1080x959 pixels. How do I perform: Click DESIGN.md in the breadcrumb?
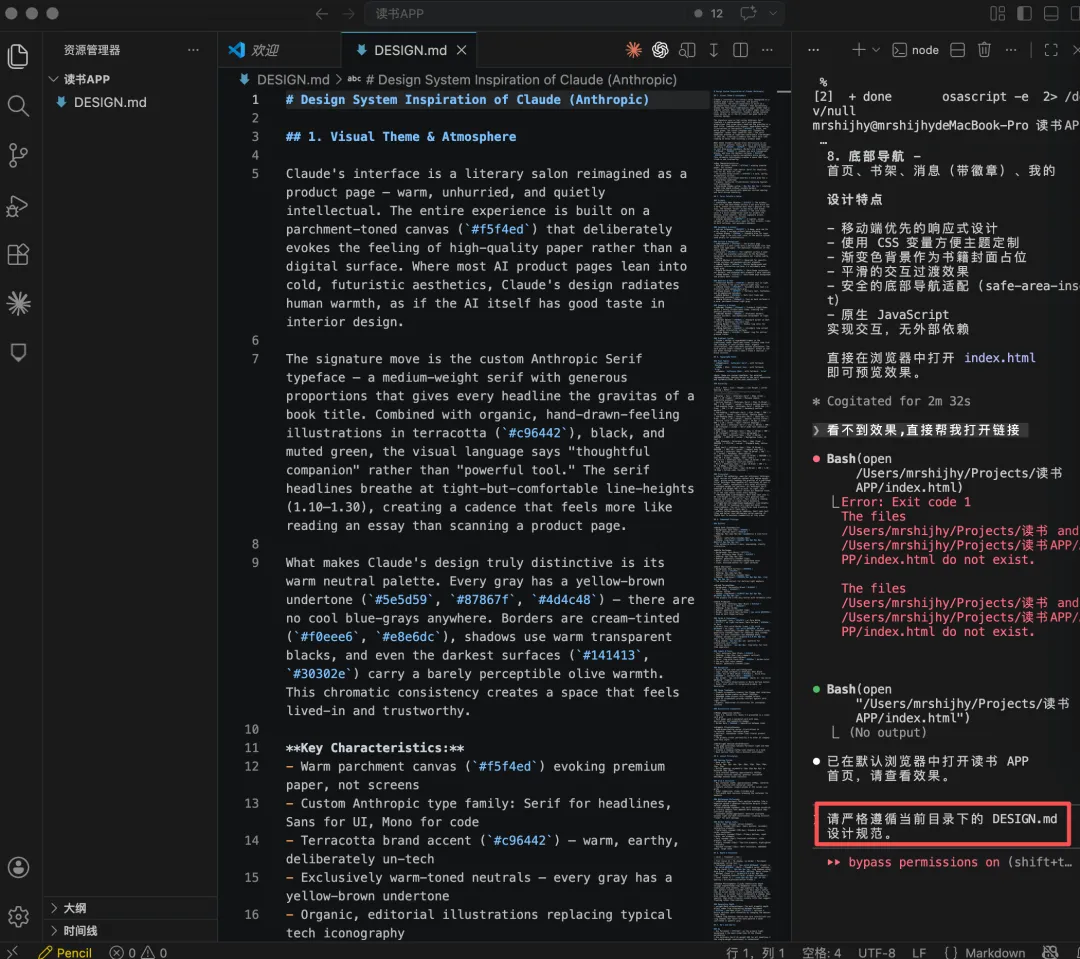[293, 79]
